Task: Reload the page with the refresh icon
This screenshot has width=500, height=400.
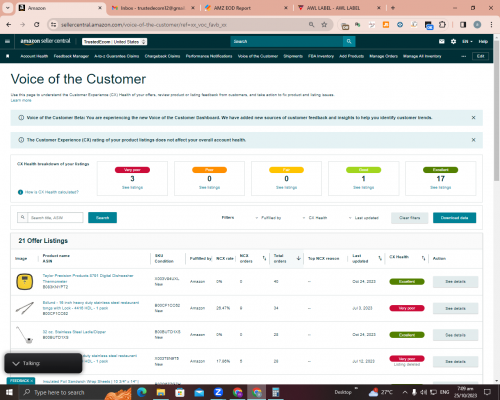Action: click(x=37, y=25)
